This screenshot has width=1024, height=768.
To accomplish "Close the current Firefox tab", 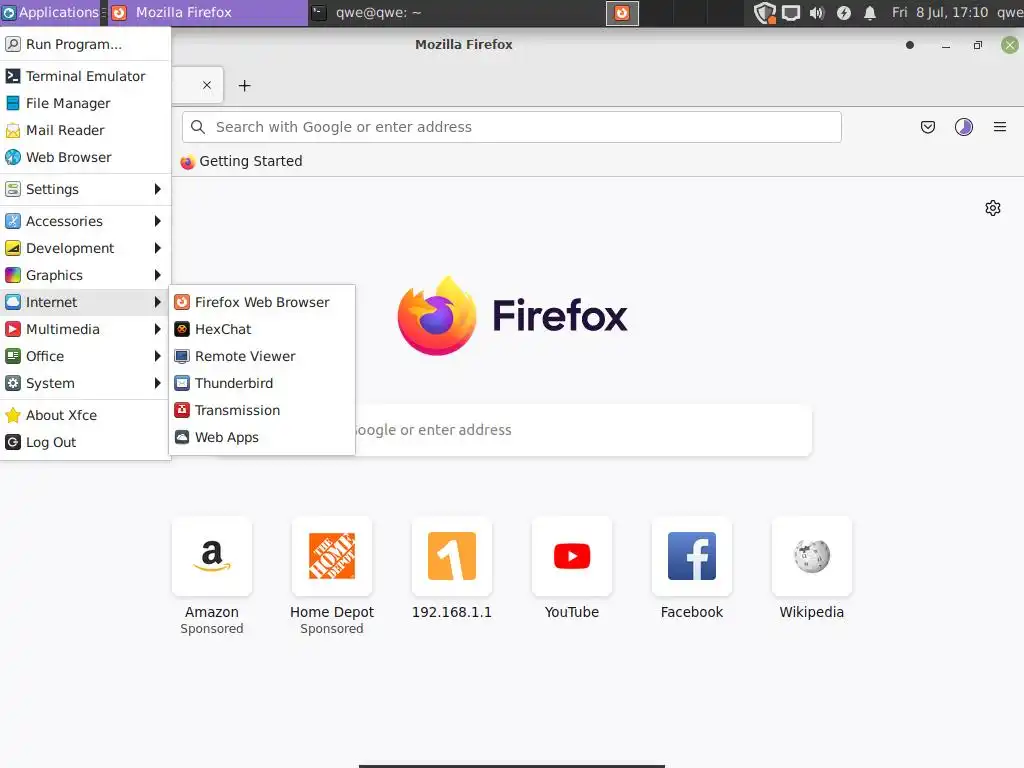I will pyautogui.click(x=207, y=85).
